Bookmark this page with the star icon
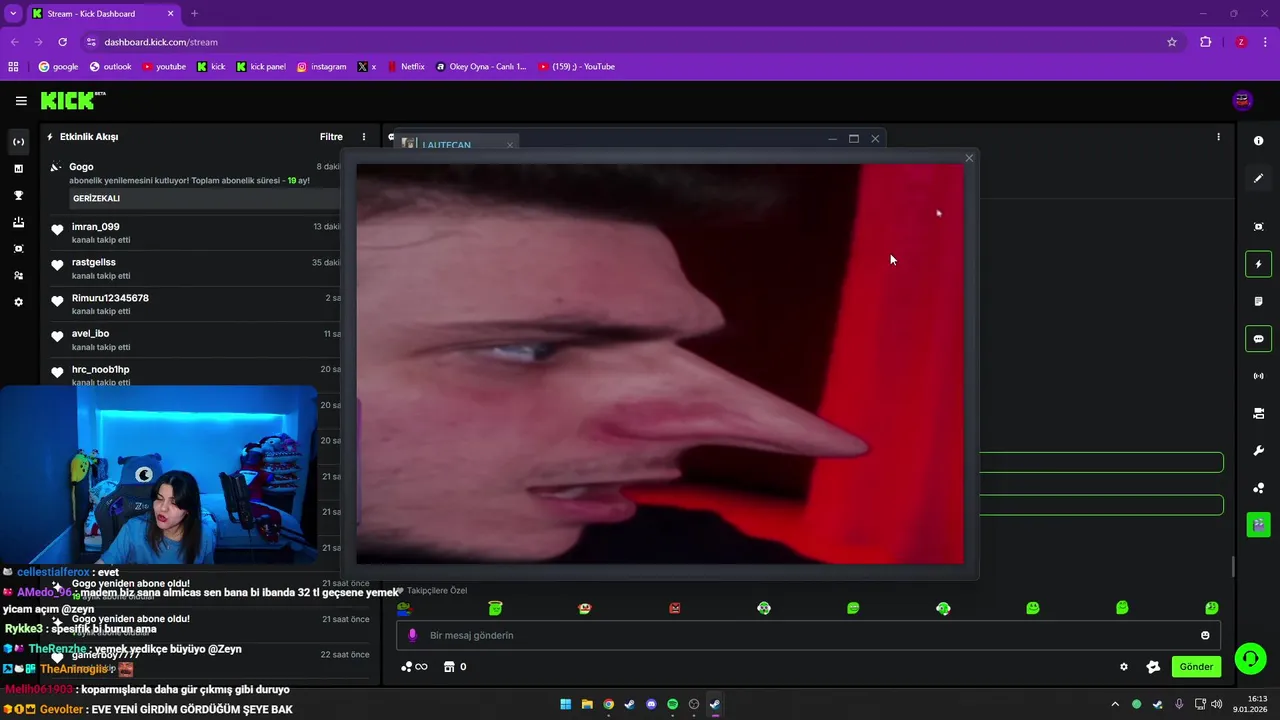The image size is (1280, 720). tap(1172, 42)
